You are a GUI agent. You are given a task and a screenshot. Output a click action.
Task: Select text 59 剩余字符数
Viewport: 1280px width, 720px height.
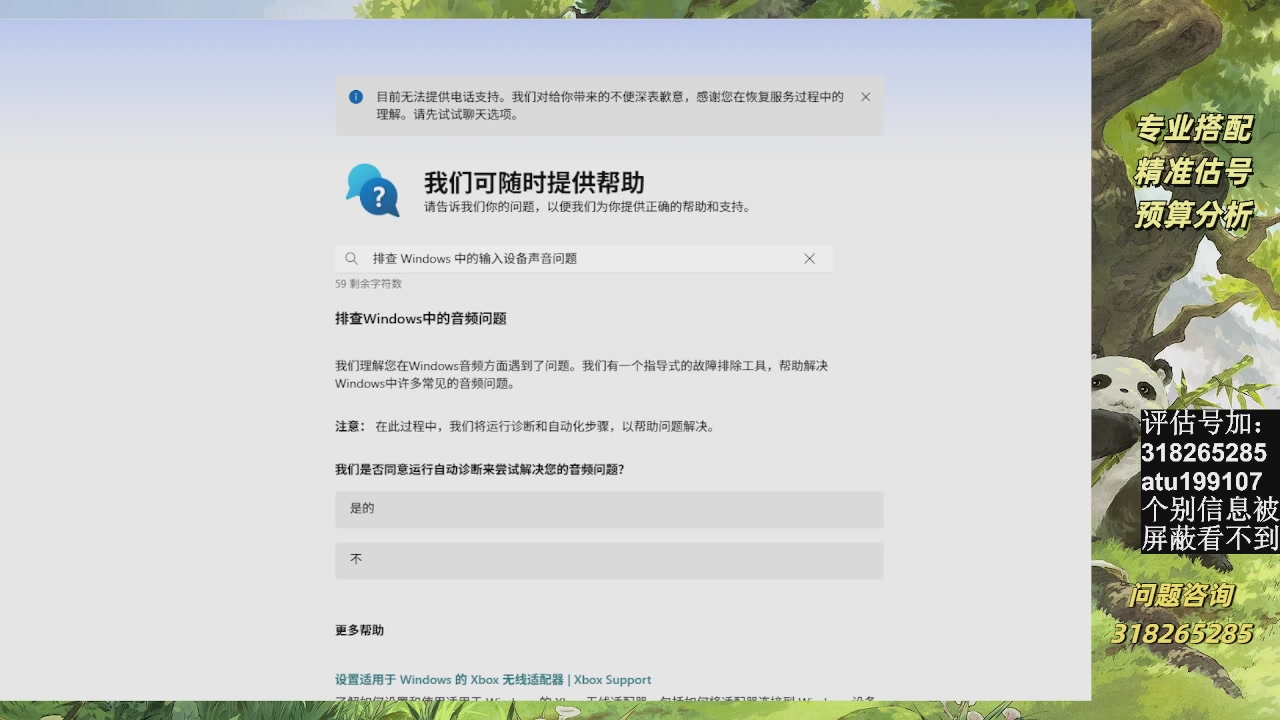click(x=368, y=284)
